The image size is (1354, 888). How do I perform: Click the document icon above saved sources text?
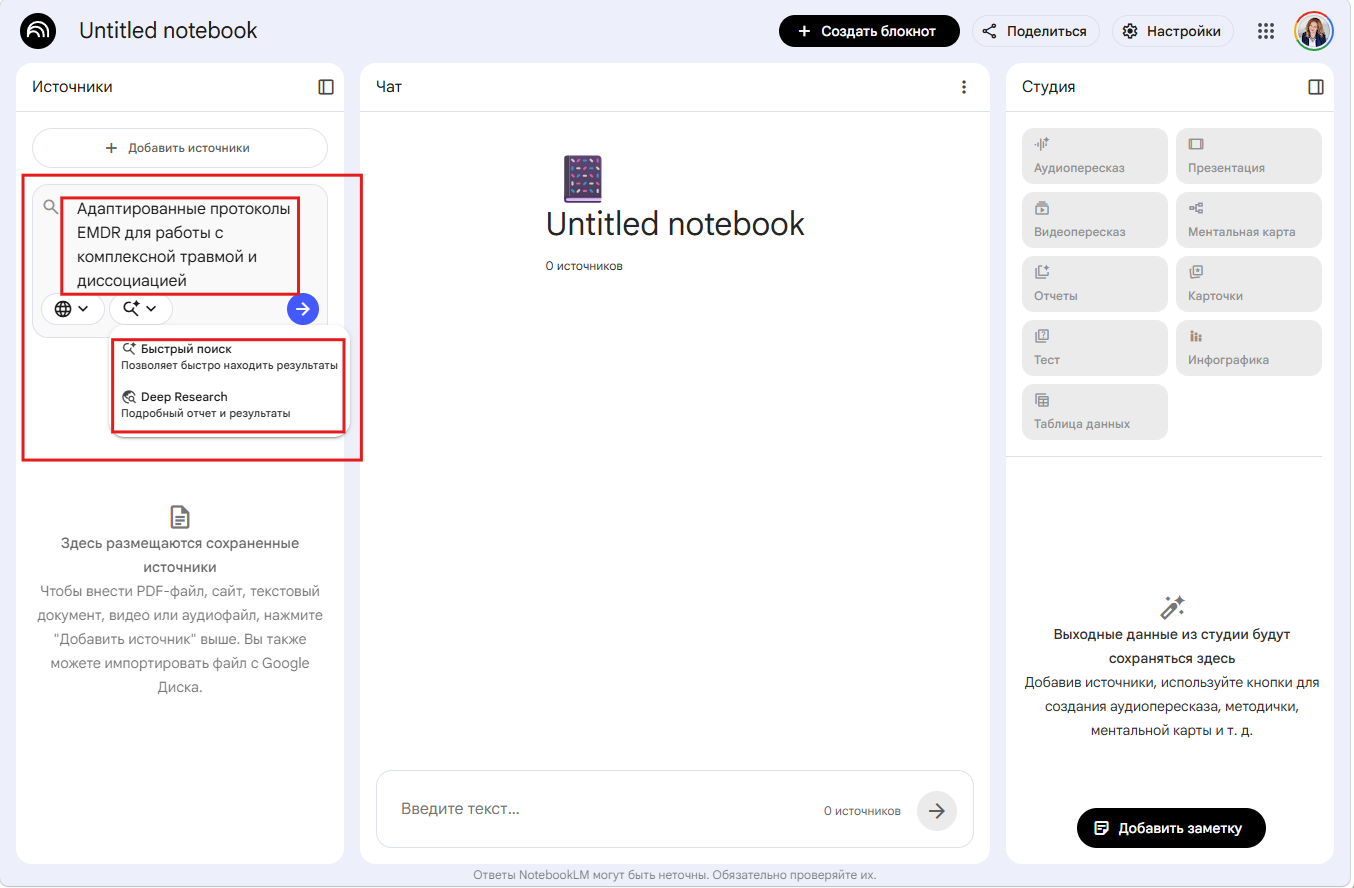(180, 517)
